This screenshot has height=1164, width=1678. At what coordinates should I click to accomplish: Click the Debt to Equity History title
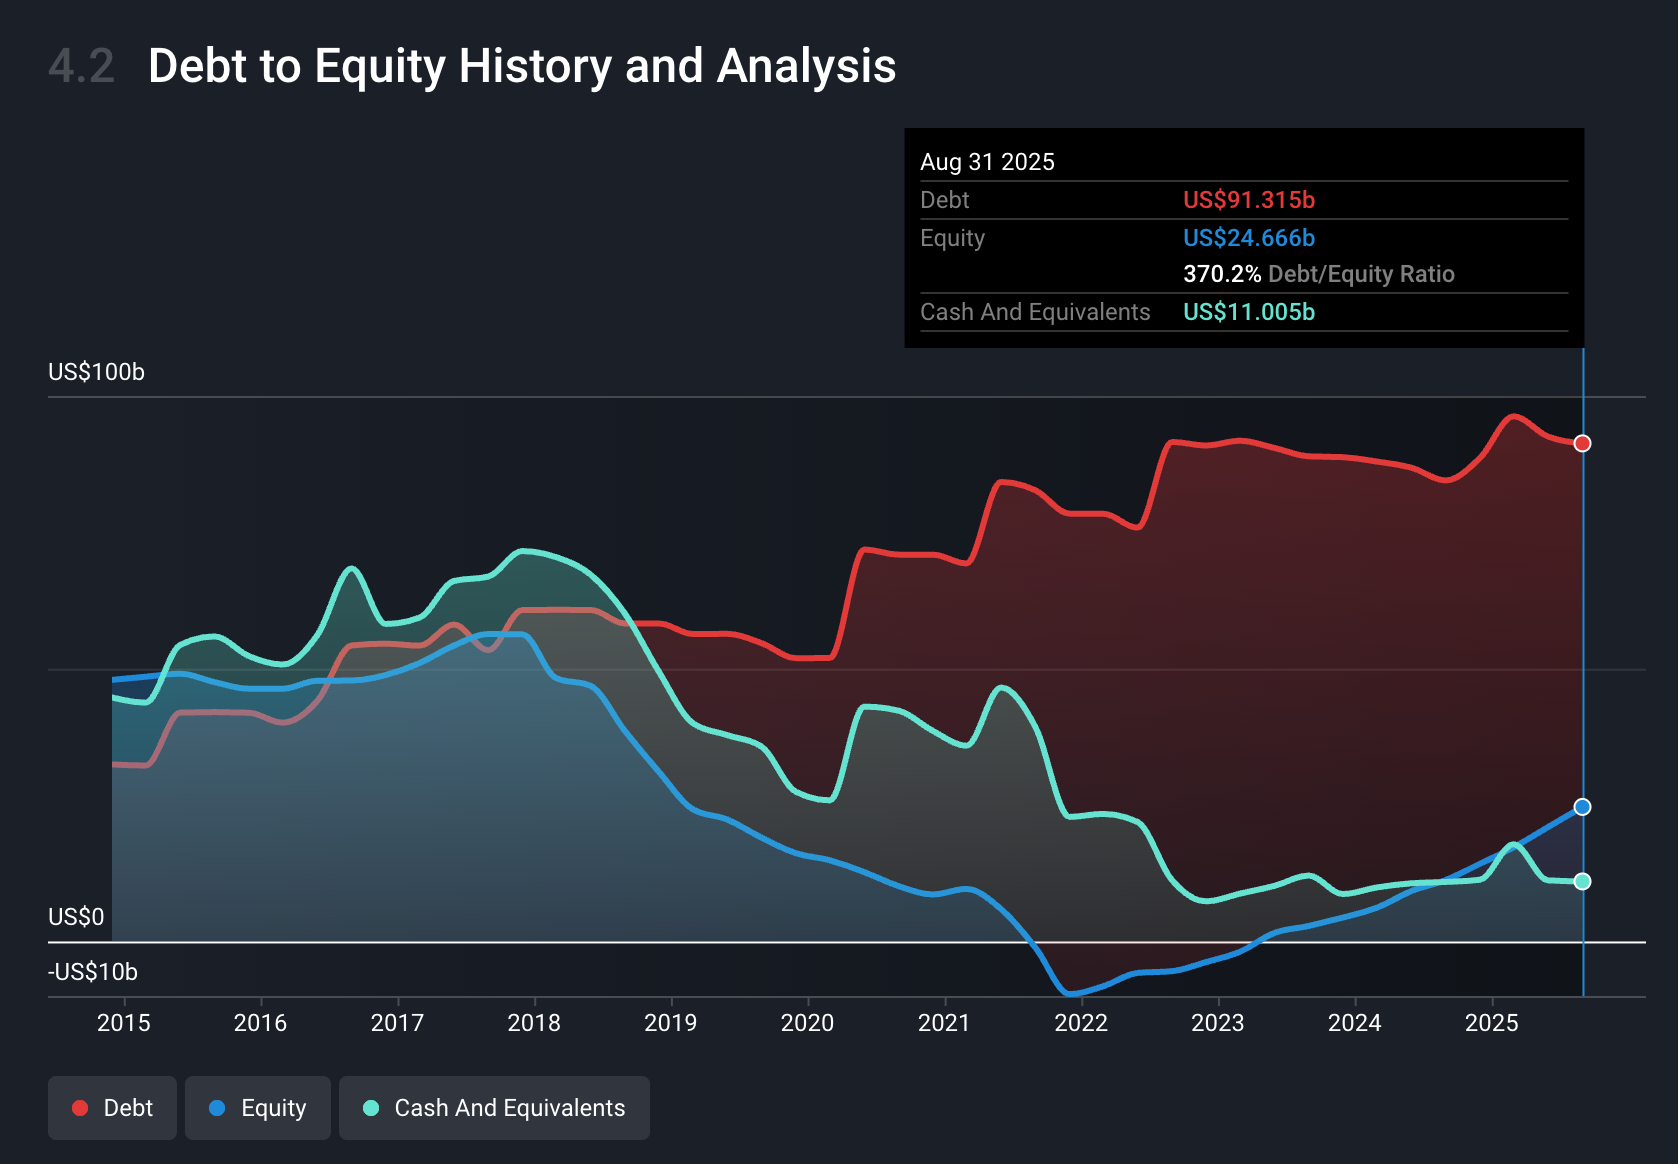tap(521, 66)
